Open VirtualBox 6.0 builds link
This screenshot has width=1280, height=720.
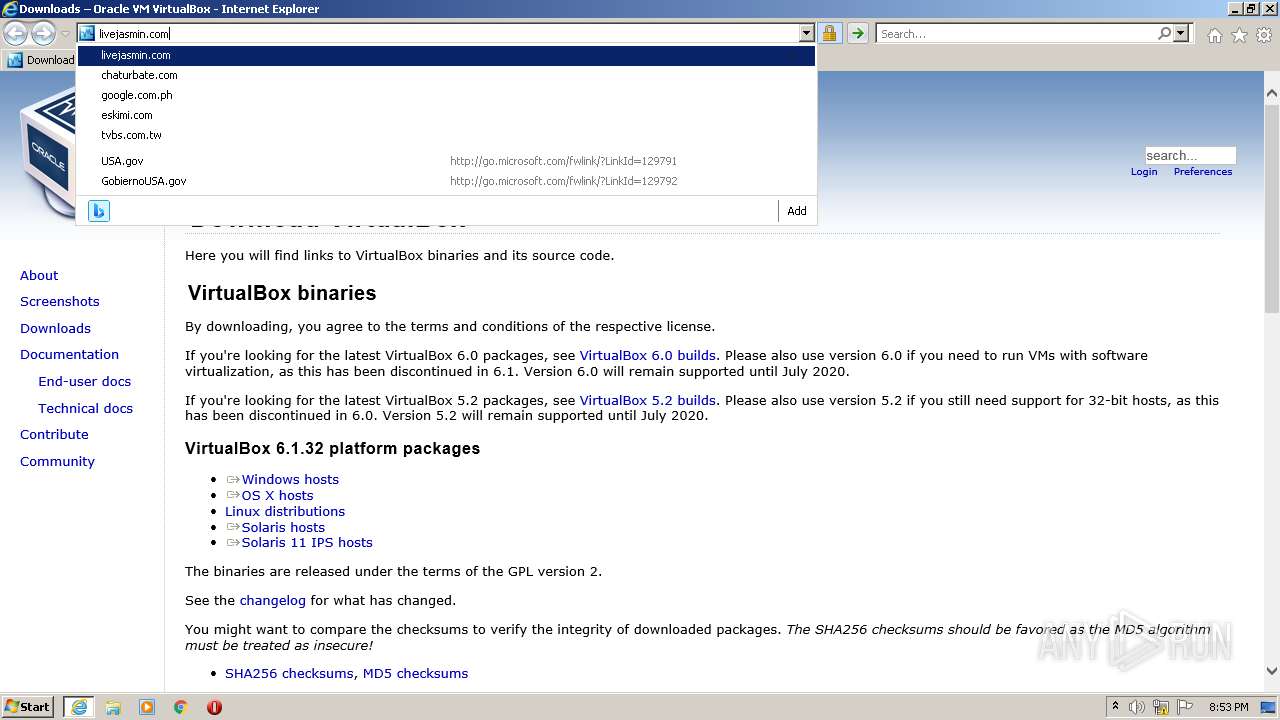[x=647, y=355]
